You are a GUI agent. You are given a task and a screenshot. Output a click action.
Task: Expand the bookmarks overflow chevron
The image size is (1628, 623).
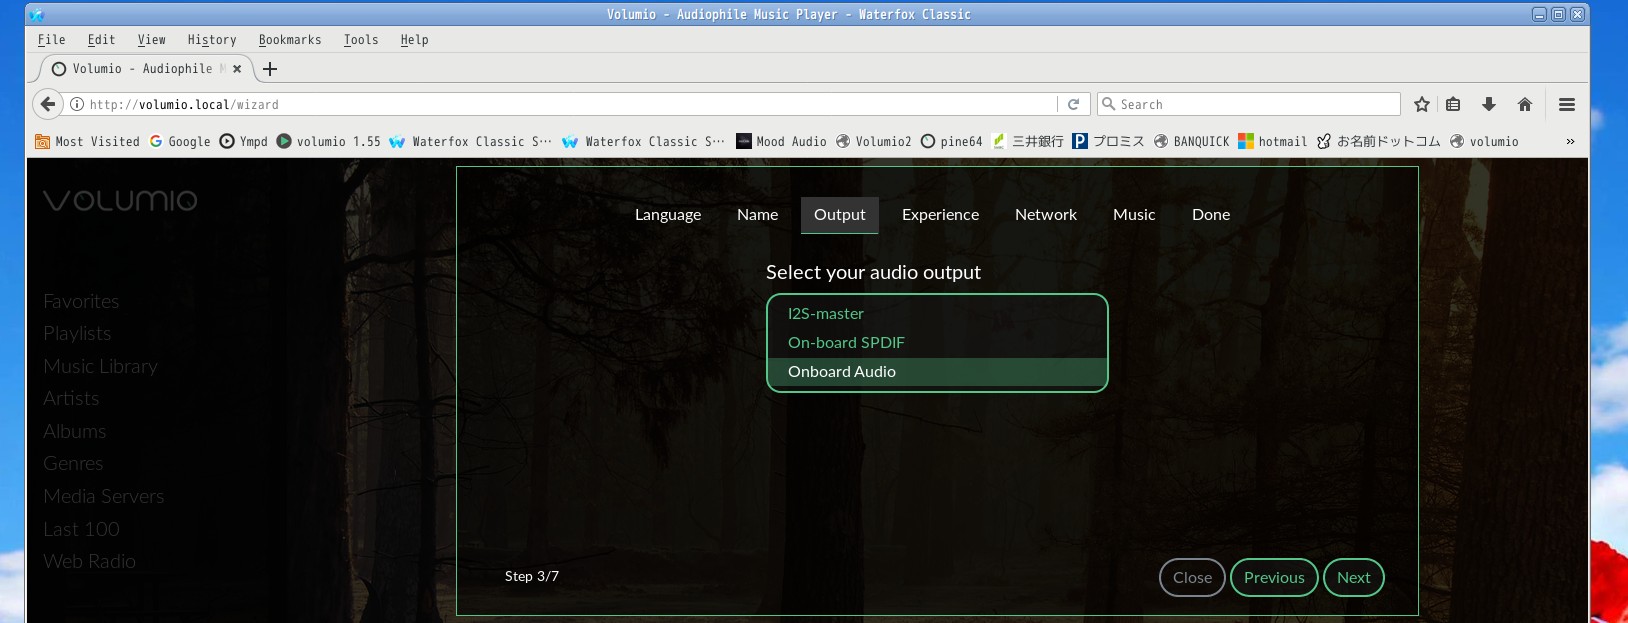click(1569, 142)
